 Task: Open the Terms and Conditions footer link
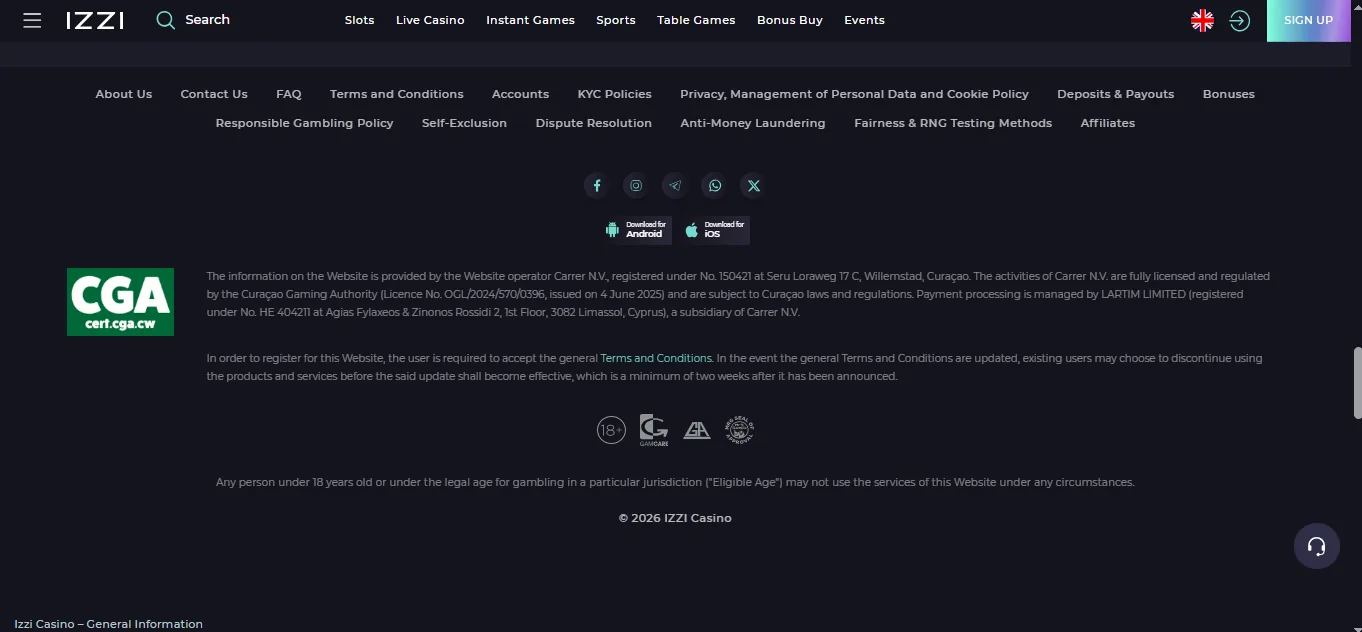click(x=397, y=94)
